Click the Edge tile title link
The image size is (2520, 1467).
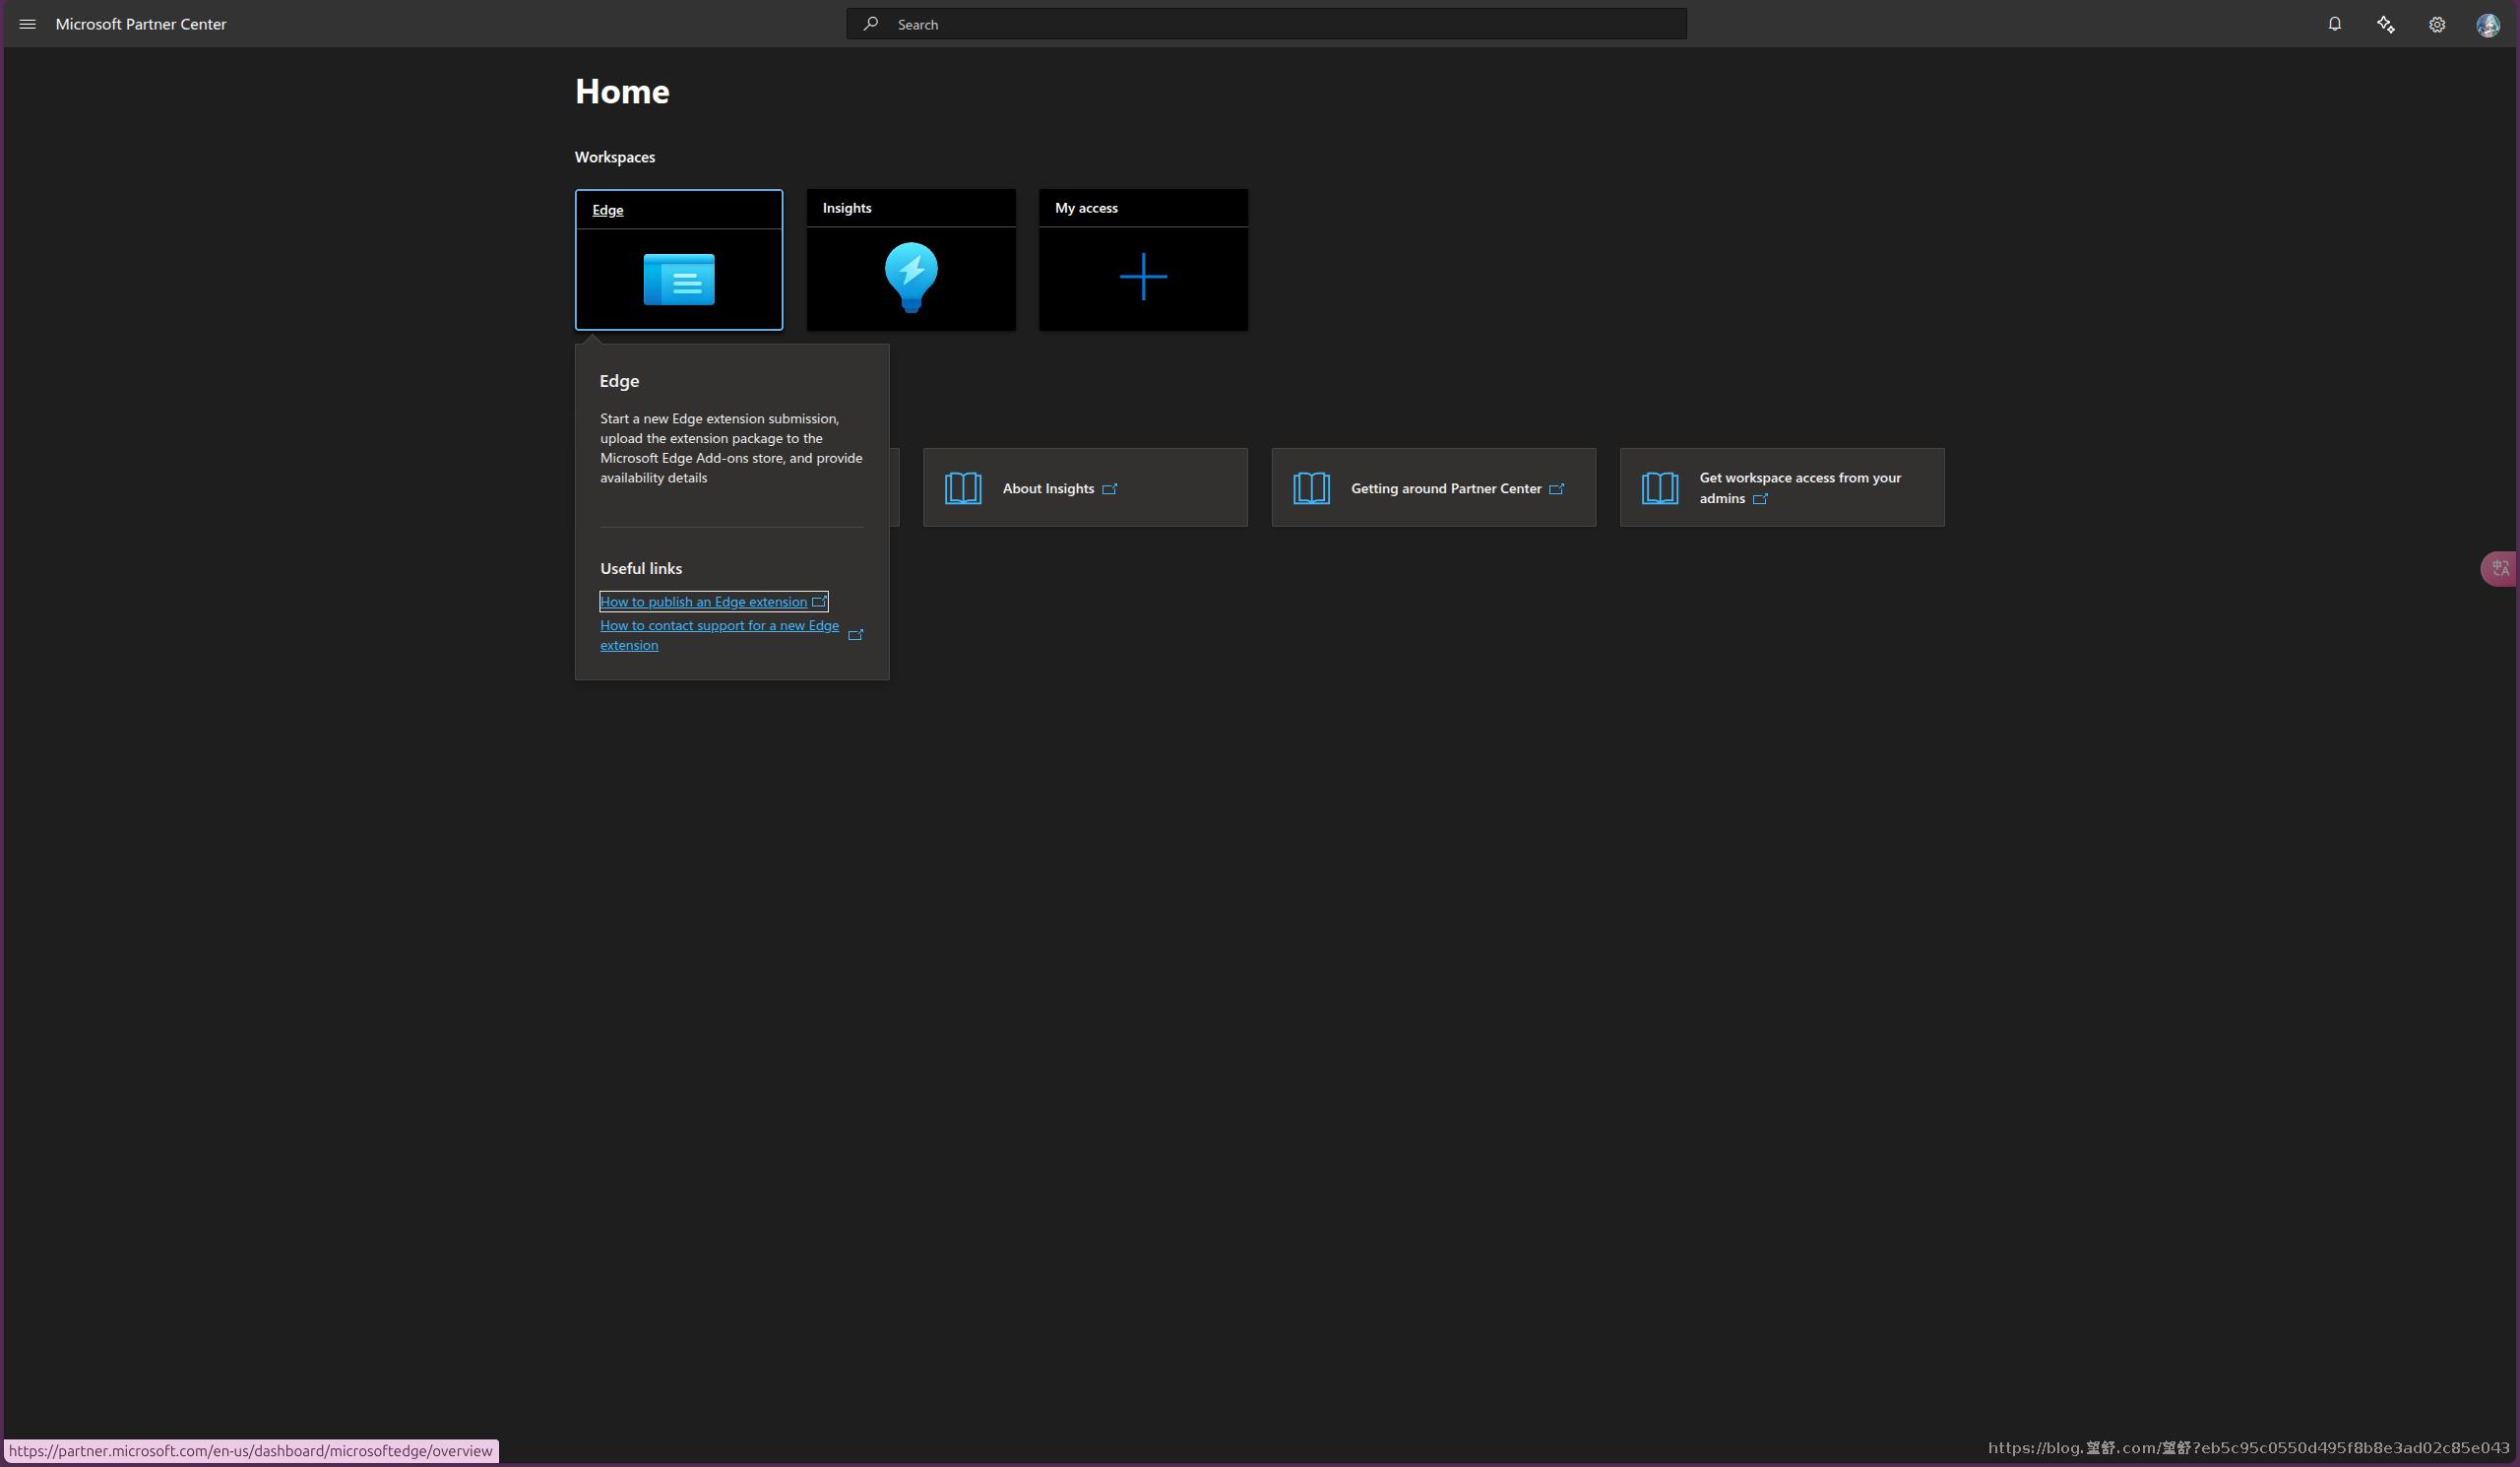607,210
